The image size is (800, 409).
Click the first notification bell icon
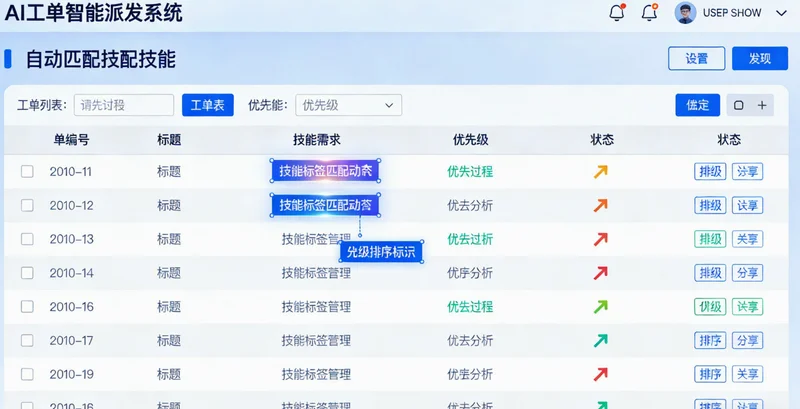(x=616, y=13)
